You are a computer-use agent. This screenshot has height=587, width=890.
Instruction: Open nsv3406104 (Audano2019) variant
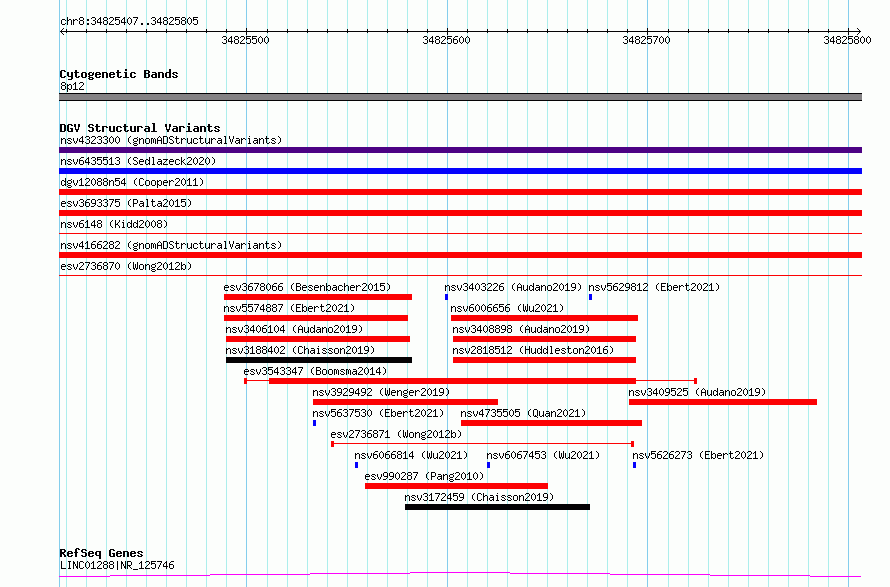coord(294,329)
